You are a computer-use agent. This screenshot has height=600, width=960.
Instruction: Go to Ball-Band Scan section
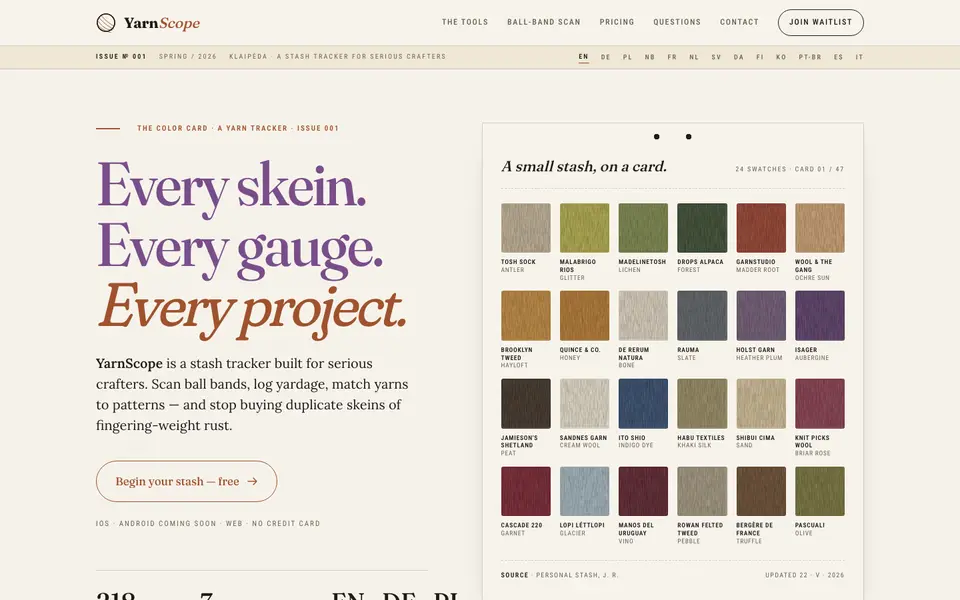tap(544, 22)
